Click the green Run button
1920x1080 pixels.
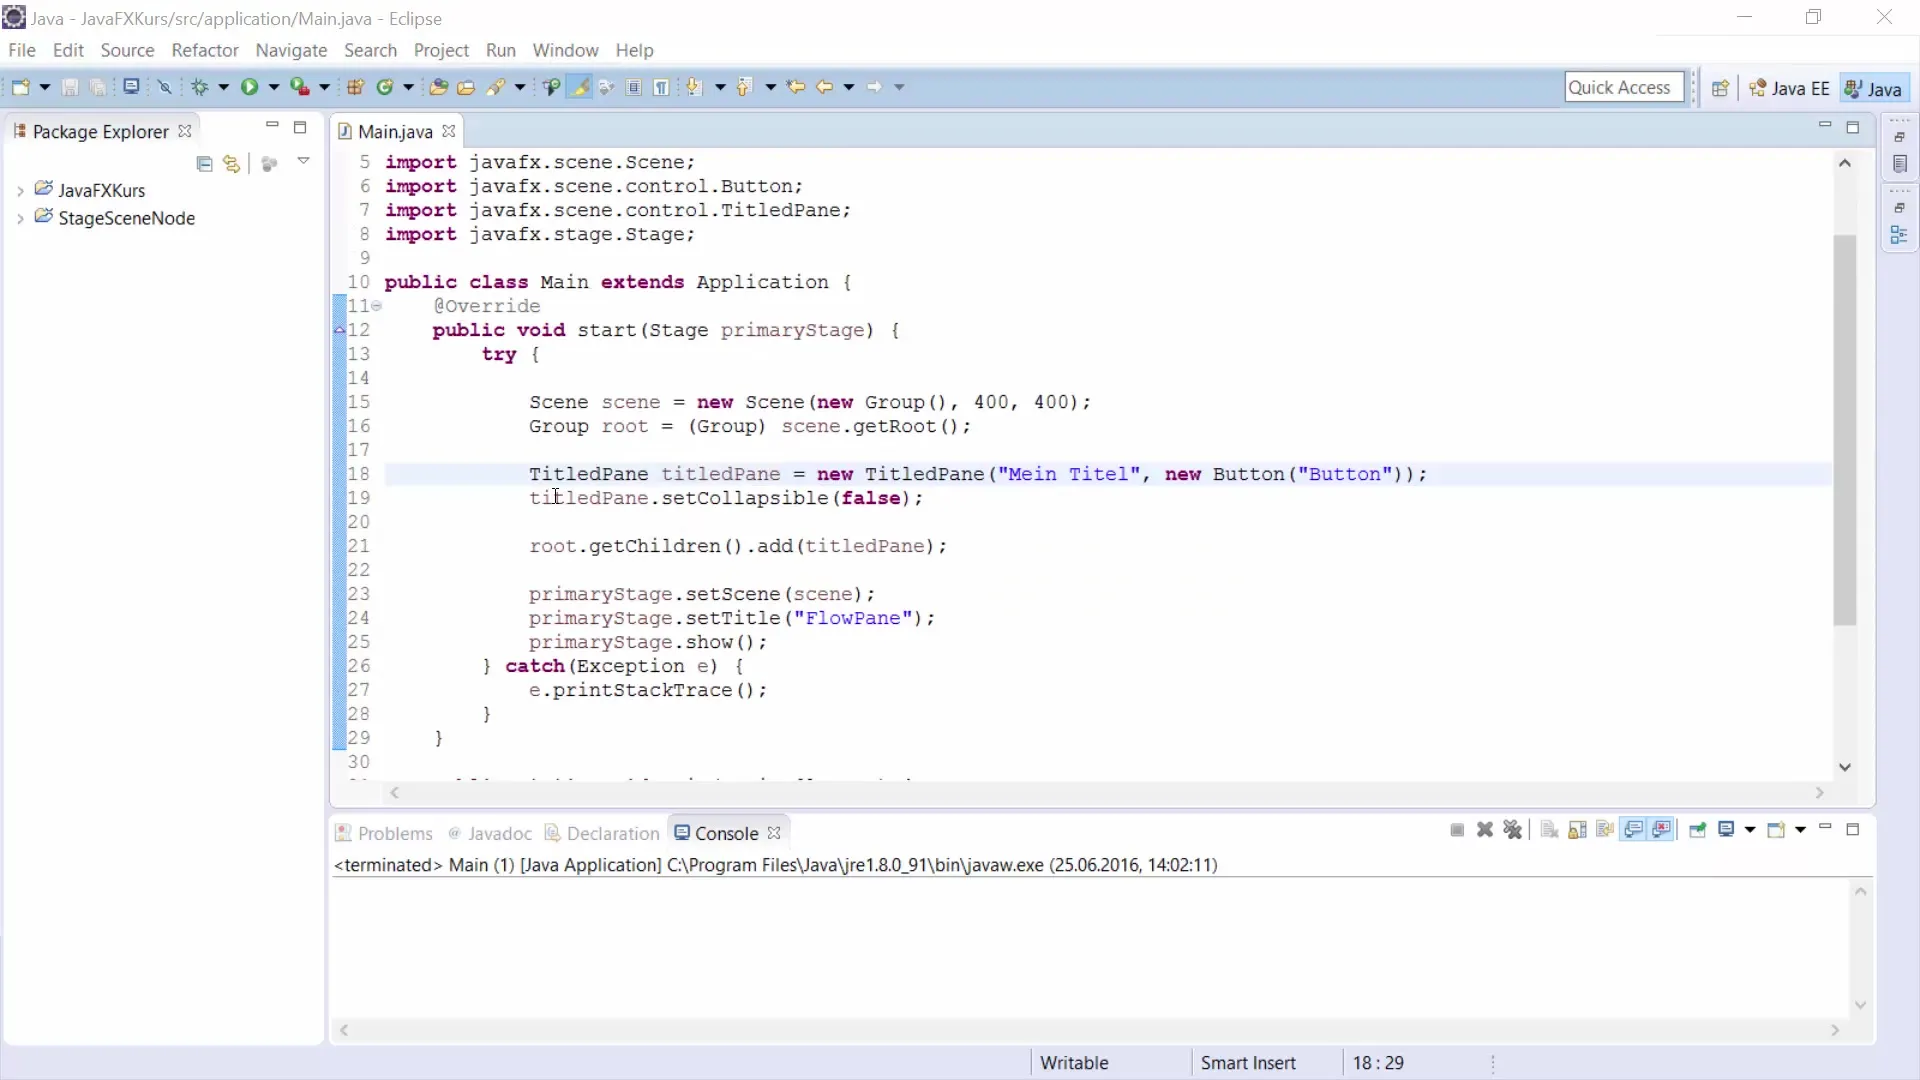[250, 87]
